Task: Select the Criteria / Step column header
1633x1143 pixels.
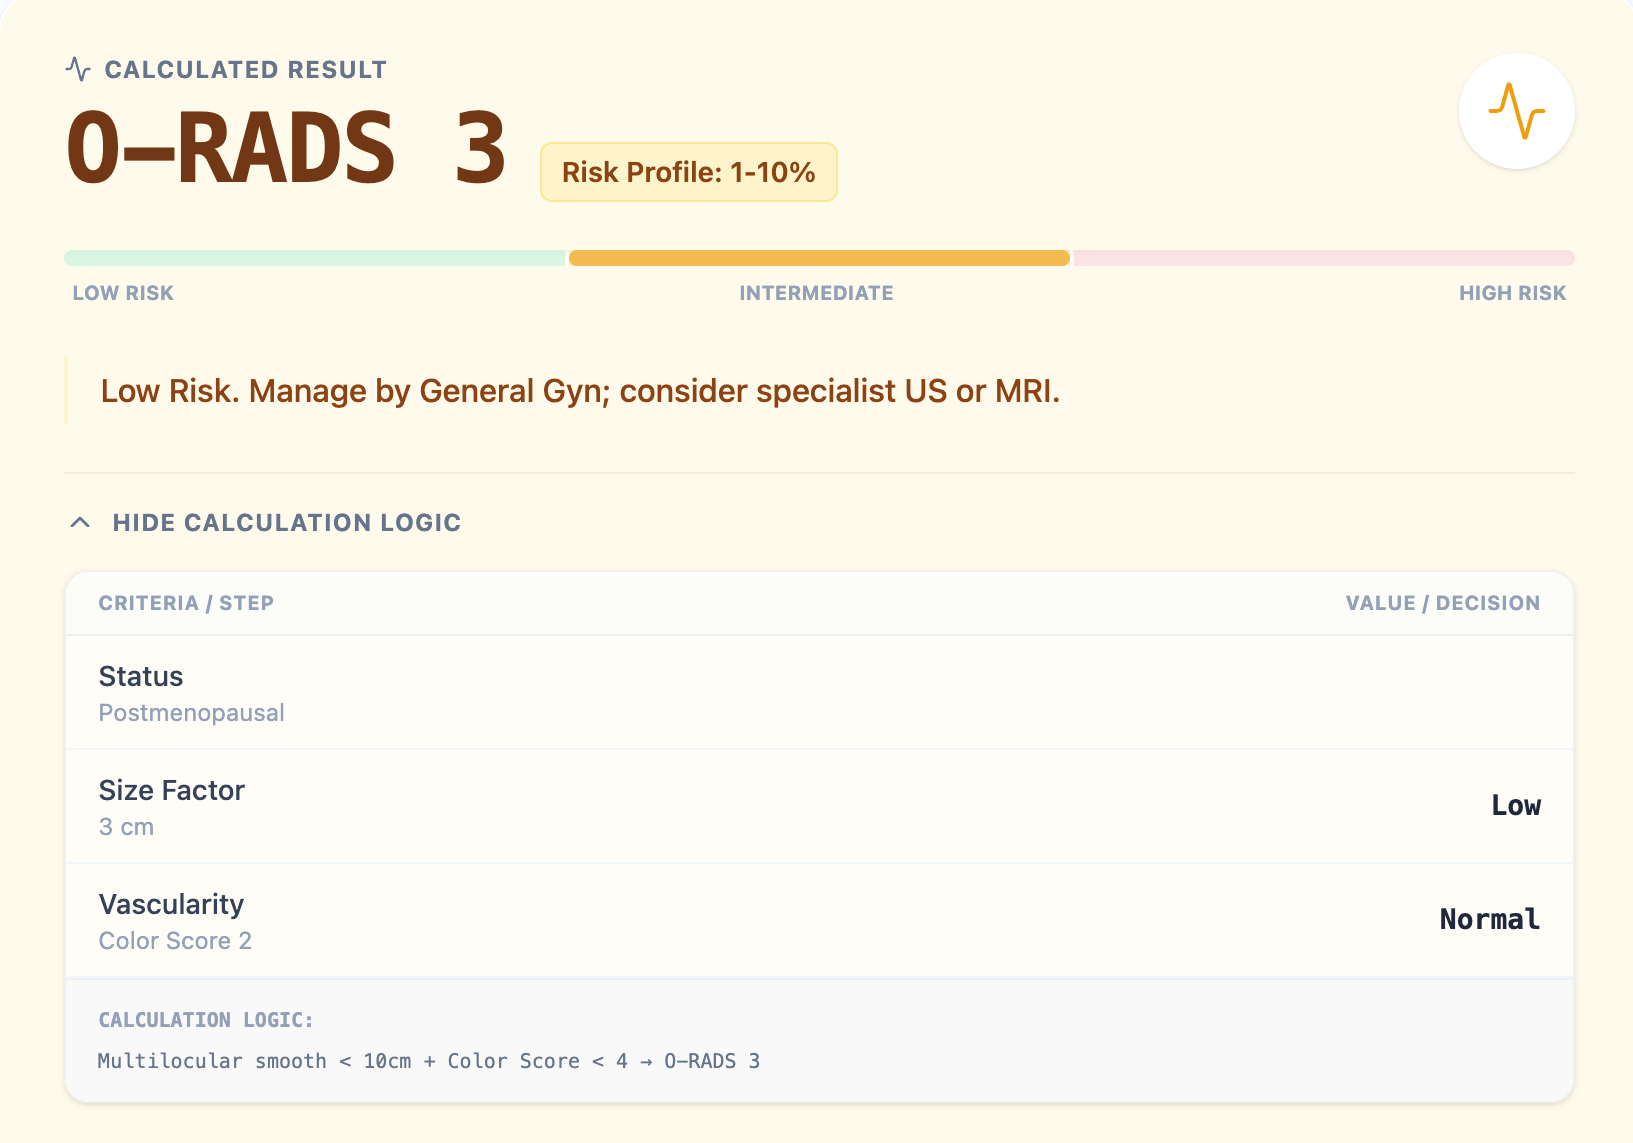Action: point(185,603)
